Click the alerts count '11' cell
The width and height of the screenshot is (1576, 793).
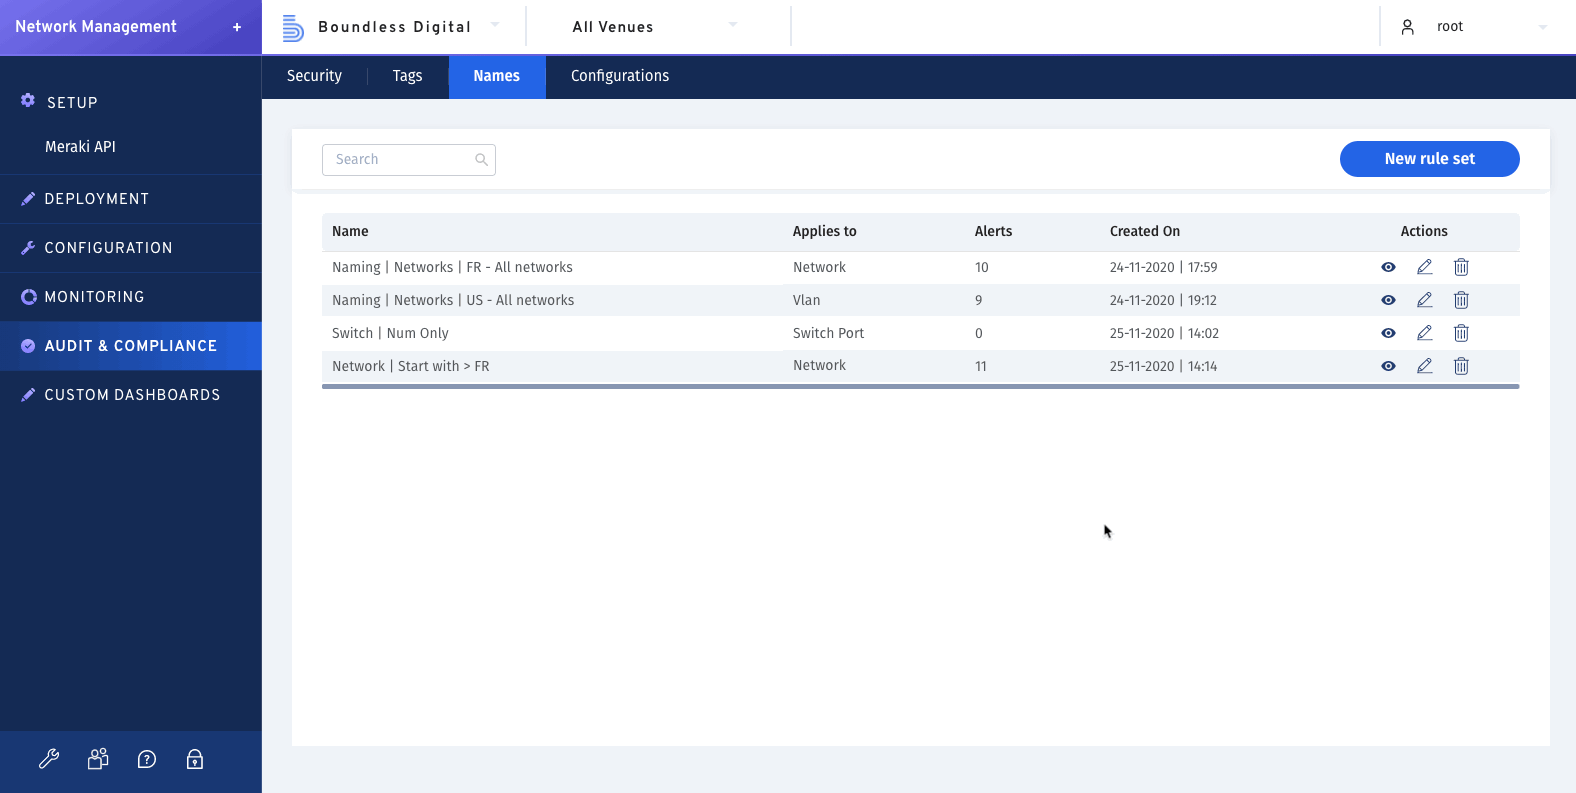pyautogui.click(x=981, y=366)
